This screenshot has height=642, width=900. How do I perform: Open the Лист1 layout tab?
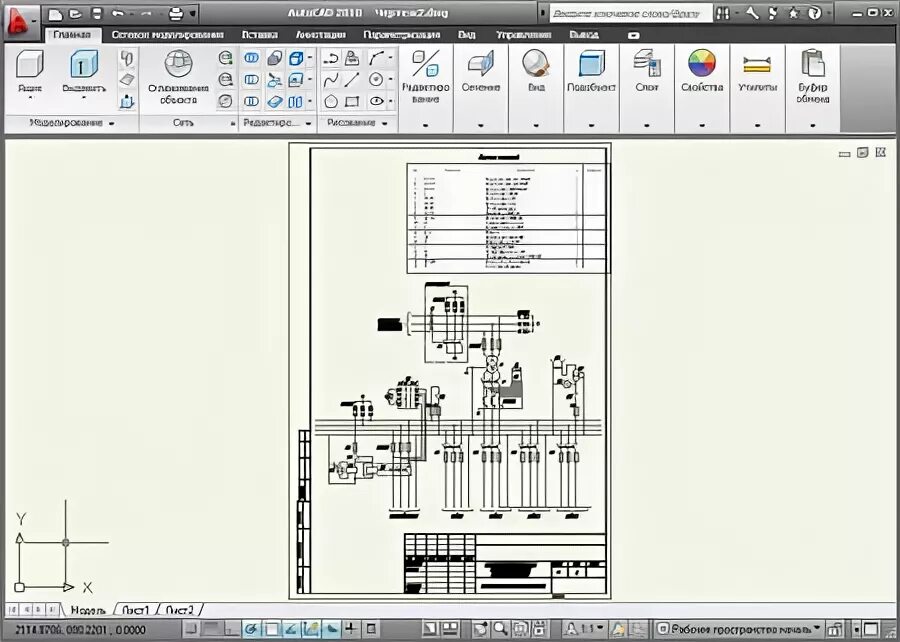(136, 610)
